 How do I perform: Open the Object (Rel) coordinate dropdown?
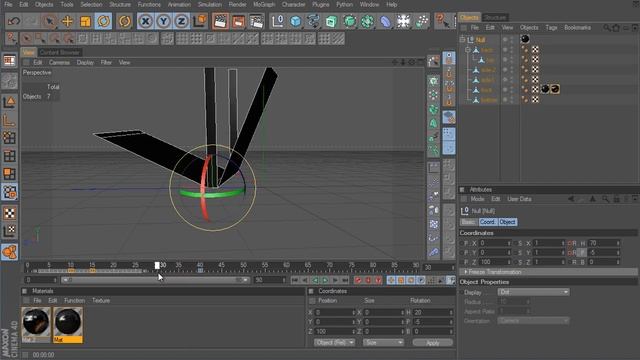334,342
